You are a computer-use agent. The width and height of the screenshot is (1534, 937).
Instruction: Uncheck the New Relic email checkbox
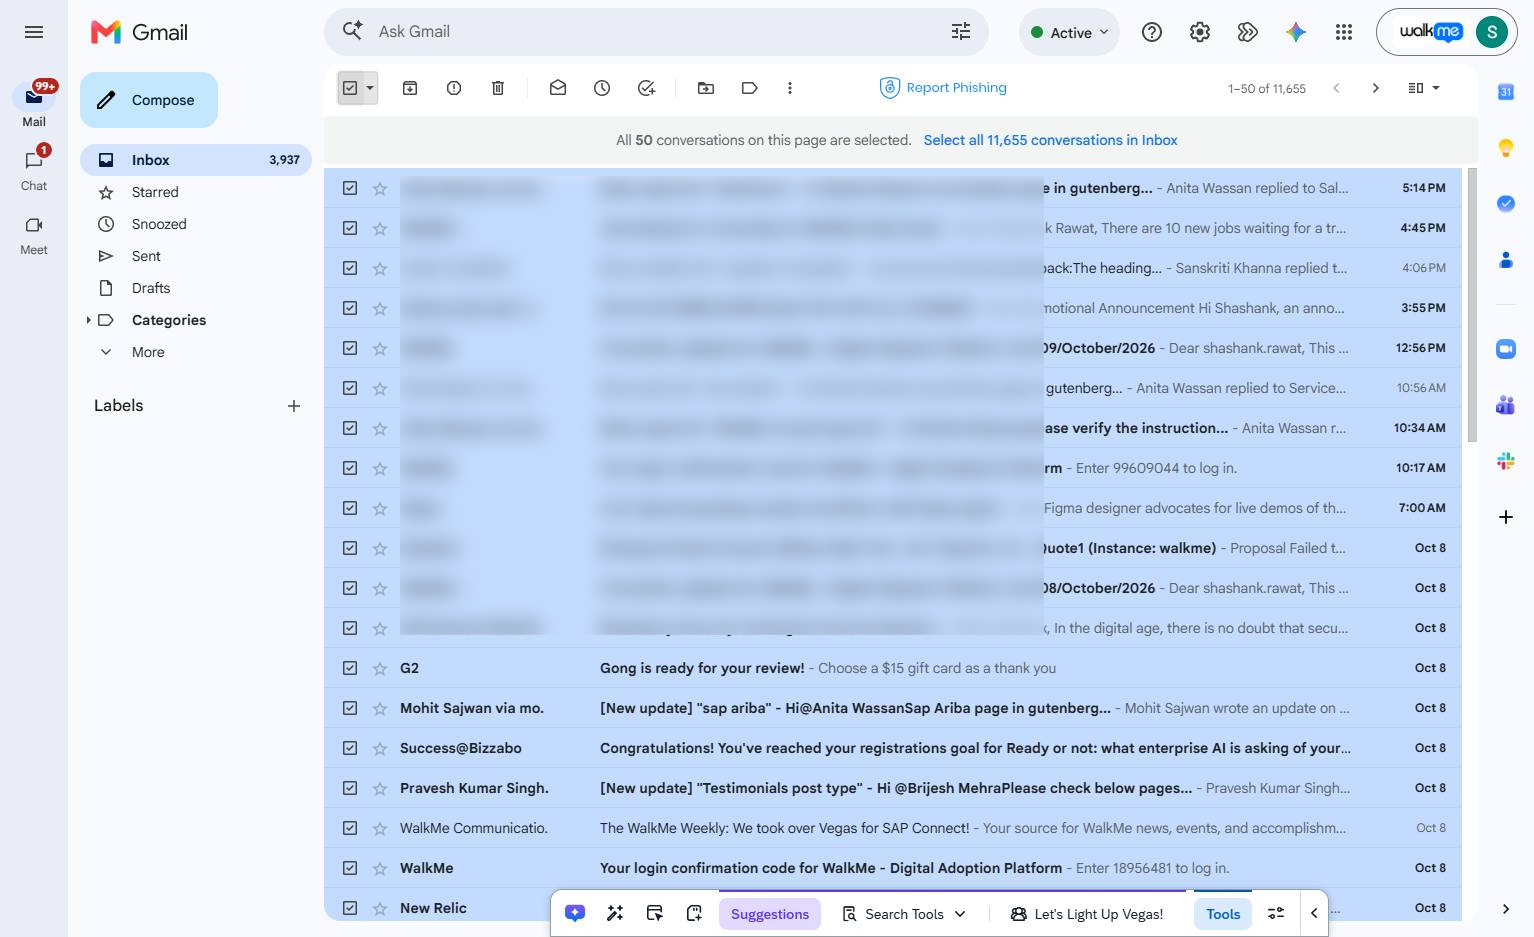tap(350, 908)
